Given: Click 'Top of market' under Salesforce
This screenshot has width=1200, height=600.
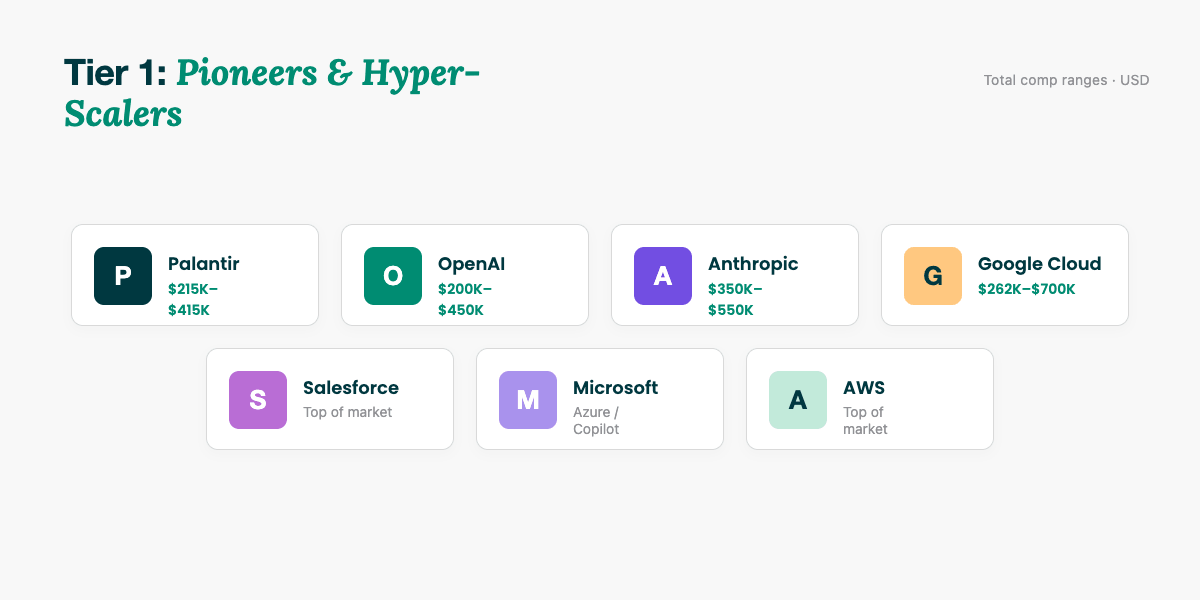Looking at the screenshot, I should click(x=348, y=412).
